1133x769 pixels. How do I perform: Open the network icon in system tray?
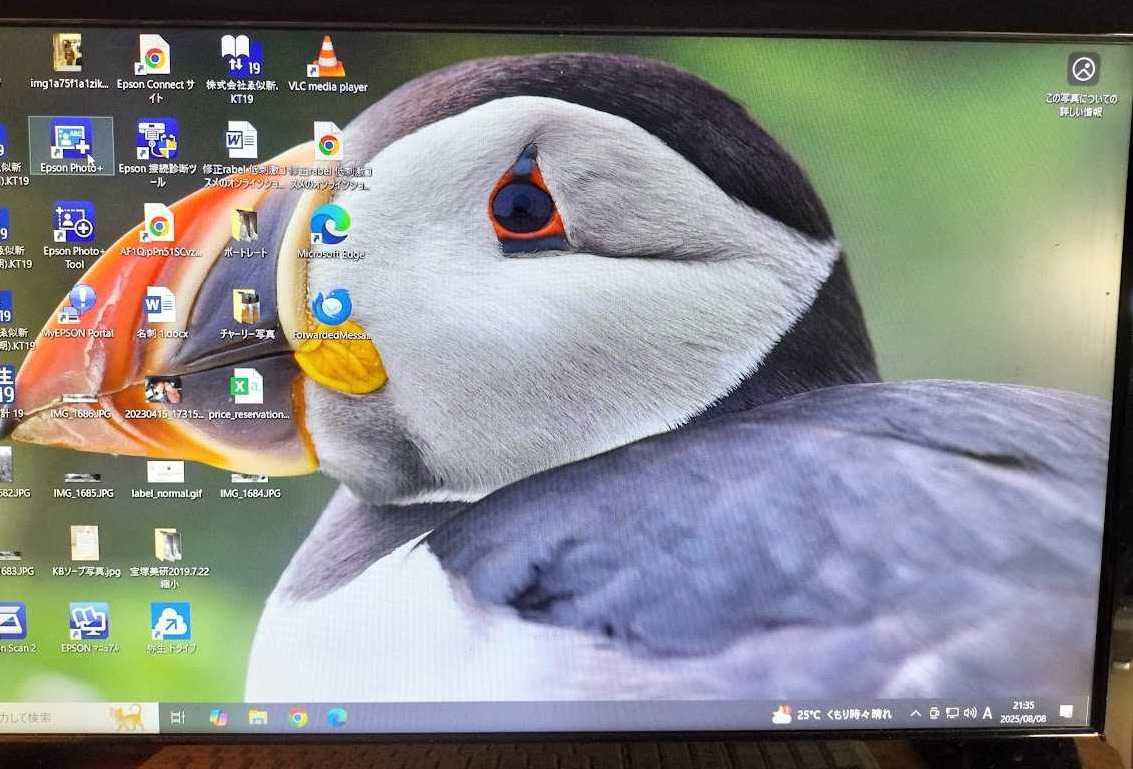[x=952, y=713]
